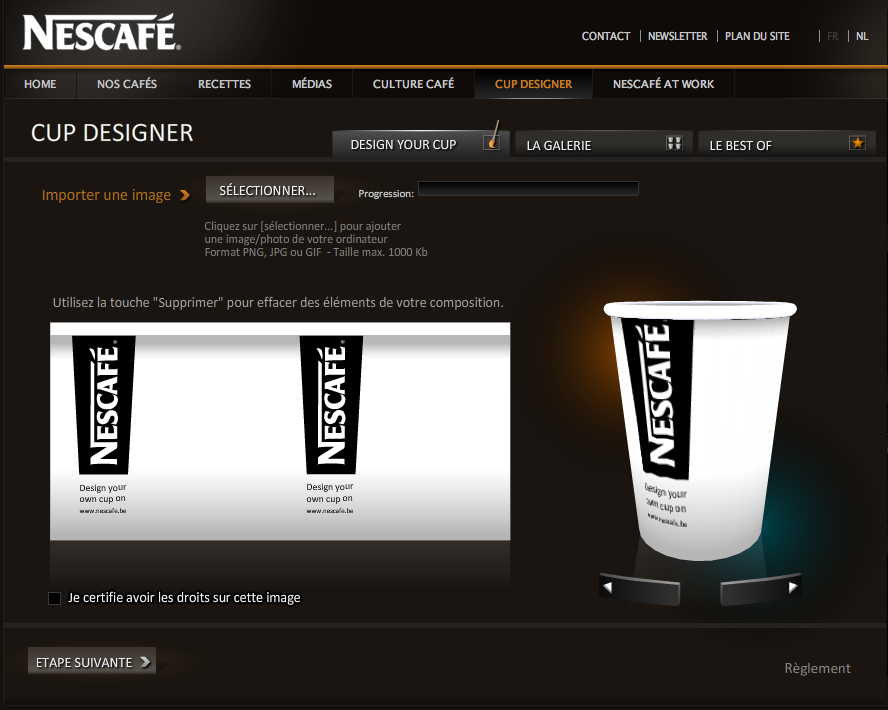Check the image rights certification box

pyautogui.click(x=54, y=598)
